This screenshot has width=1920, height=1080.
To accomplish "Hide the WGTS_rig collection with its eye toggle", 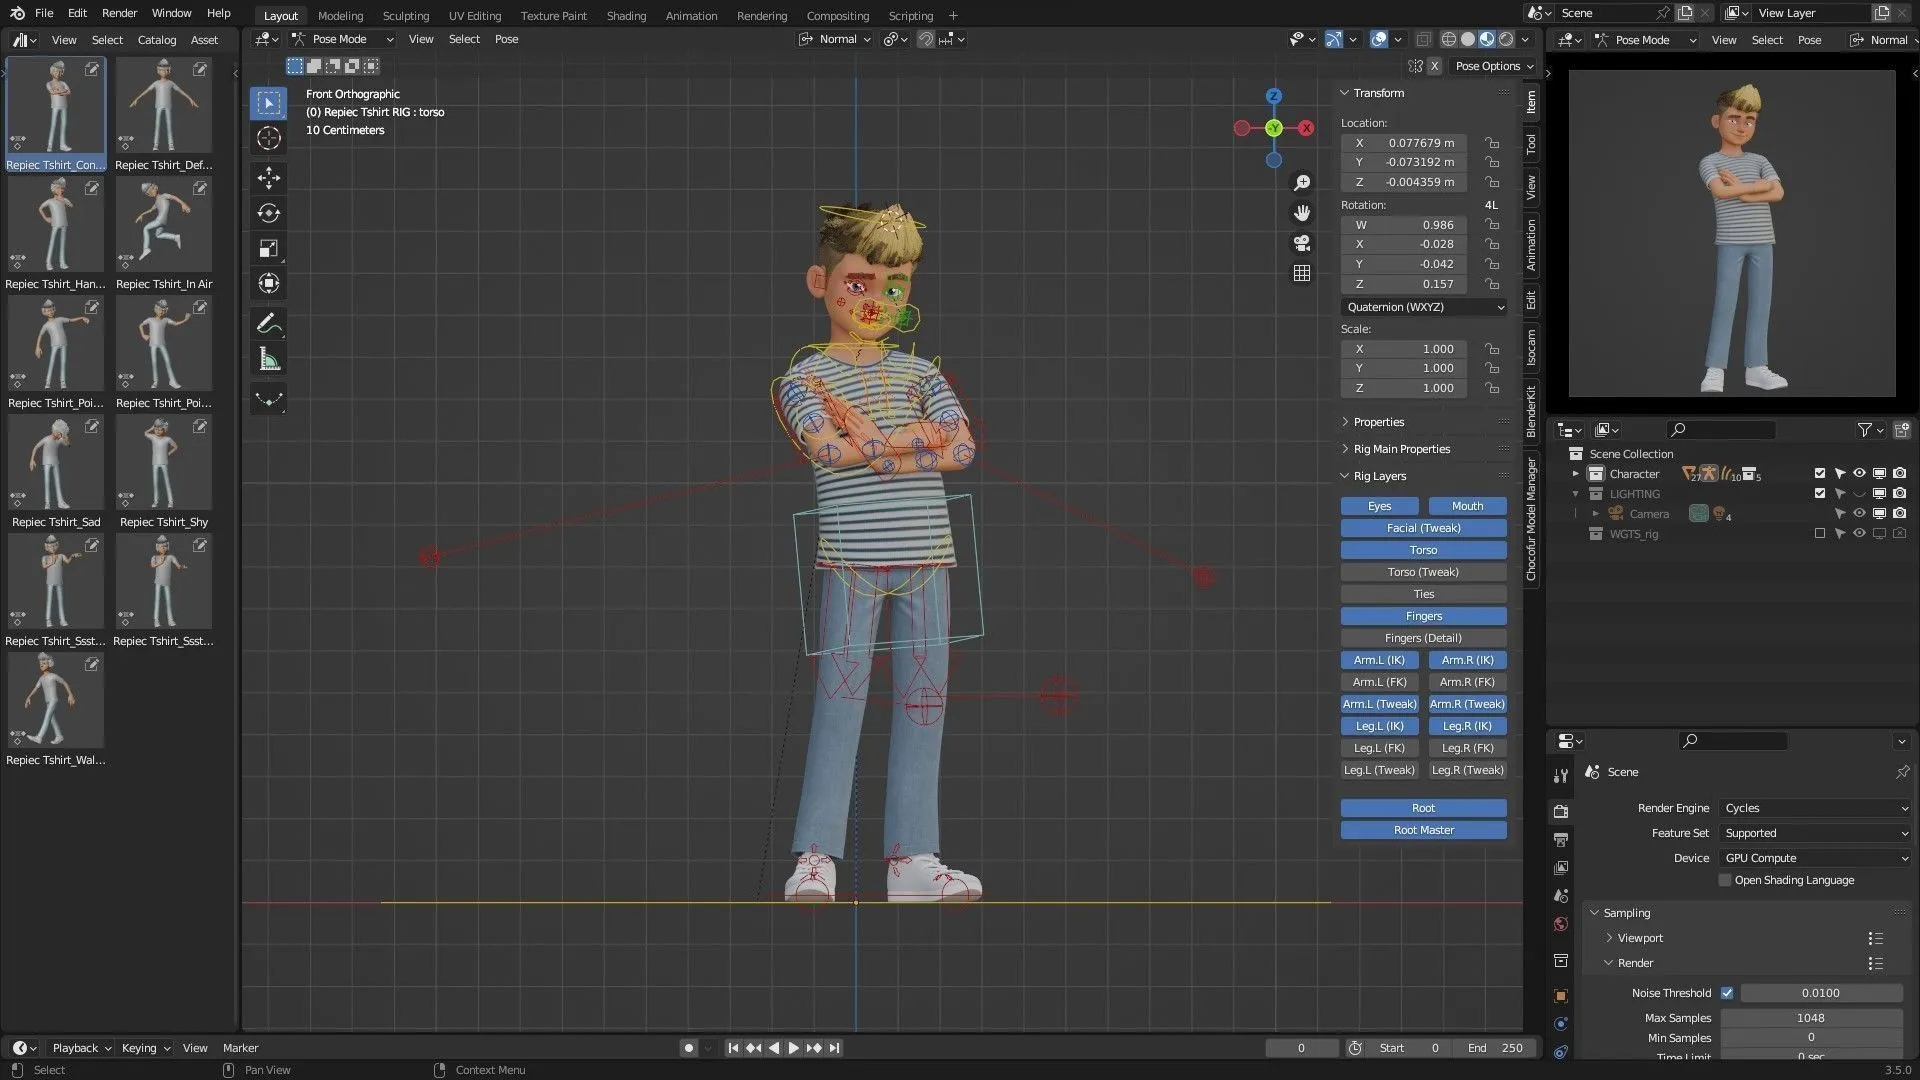I will [x=1859, y=533].
